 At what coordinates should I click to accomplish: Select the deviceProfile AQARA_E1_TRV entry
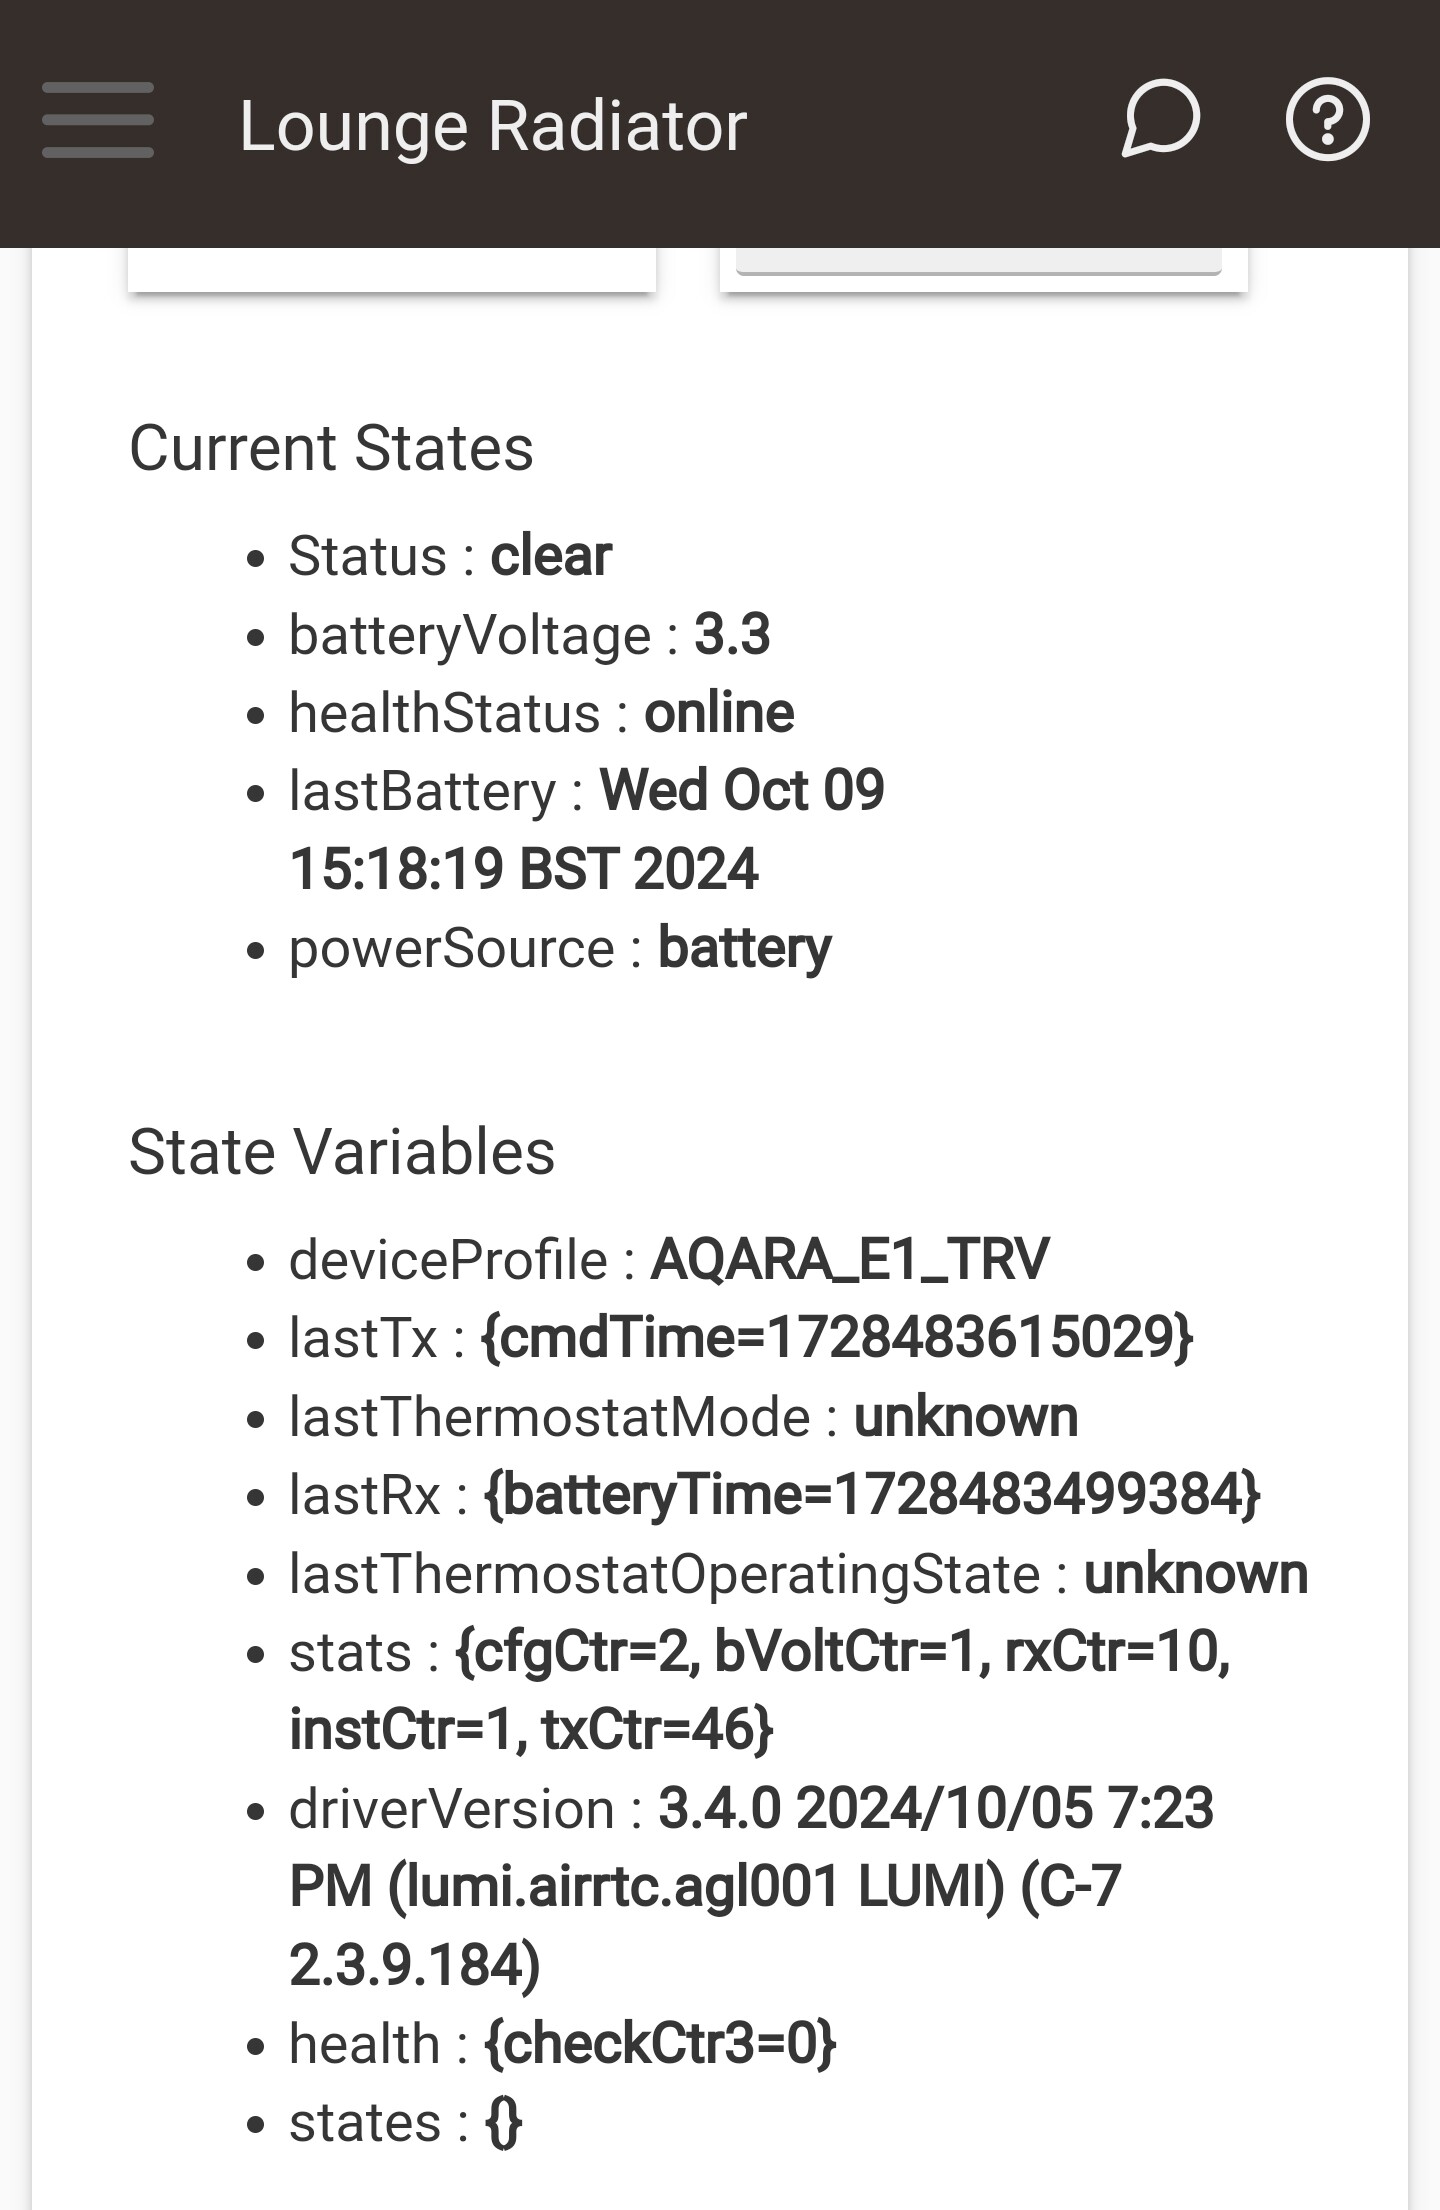(669, 1260)
